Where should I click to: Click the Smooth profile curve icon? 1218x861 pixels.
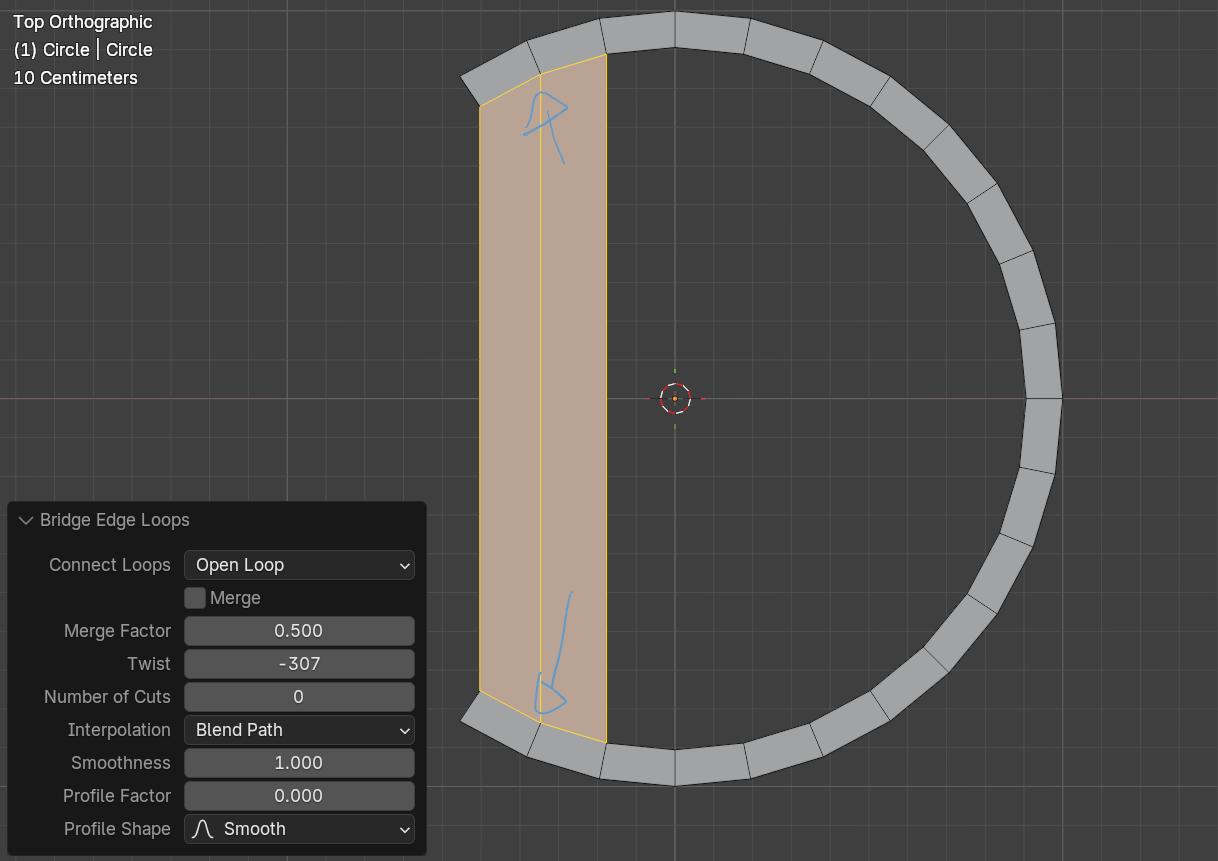[x=203, y=829]
